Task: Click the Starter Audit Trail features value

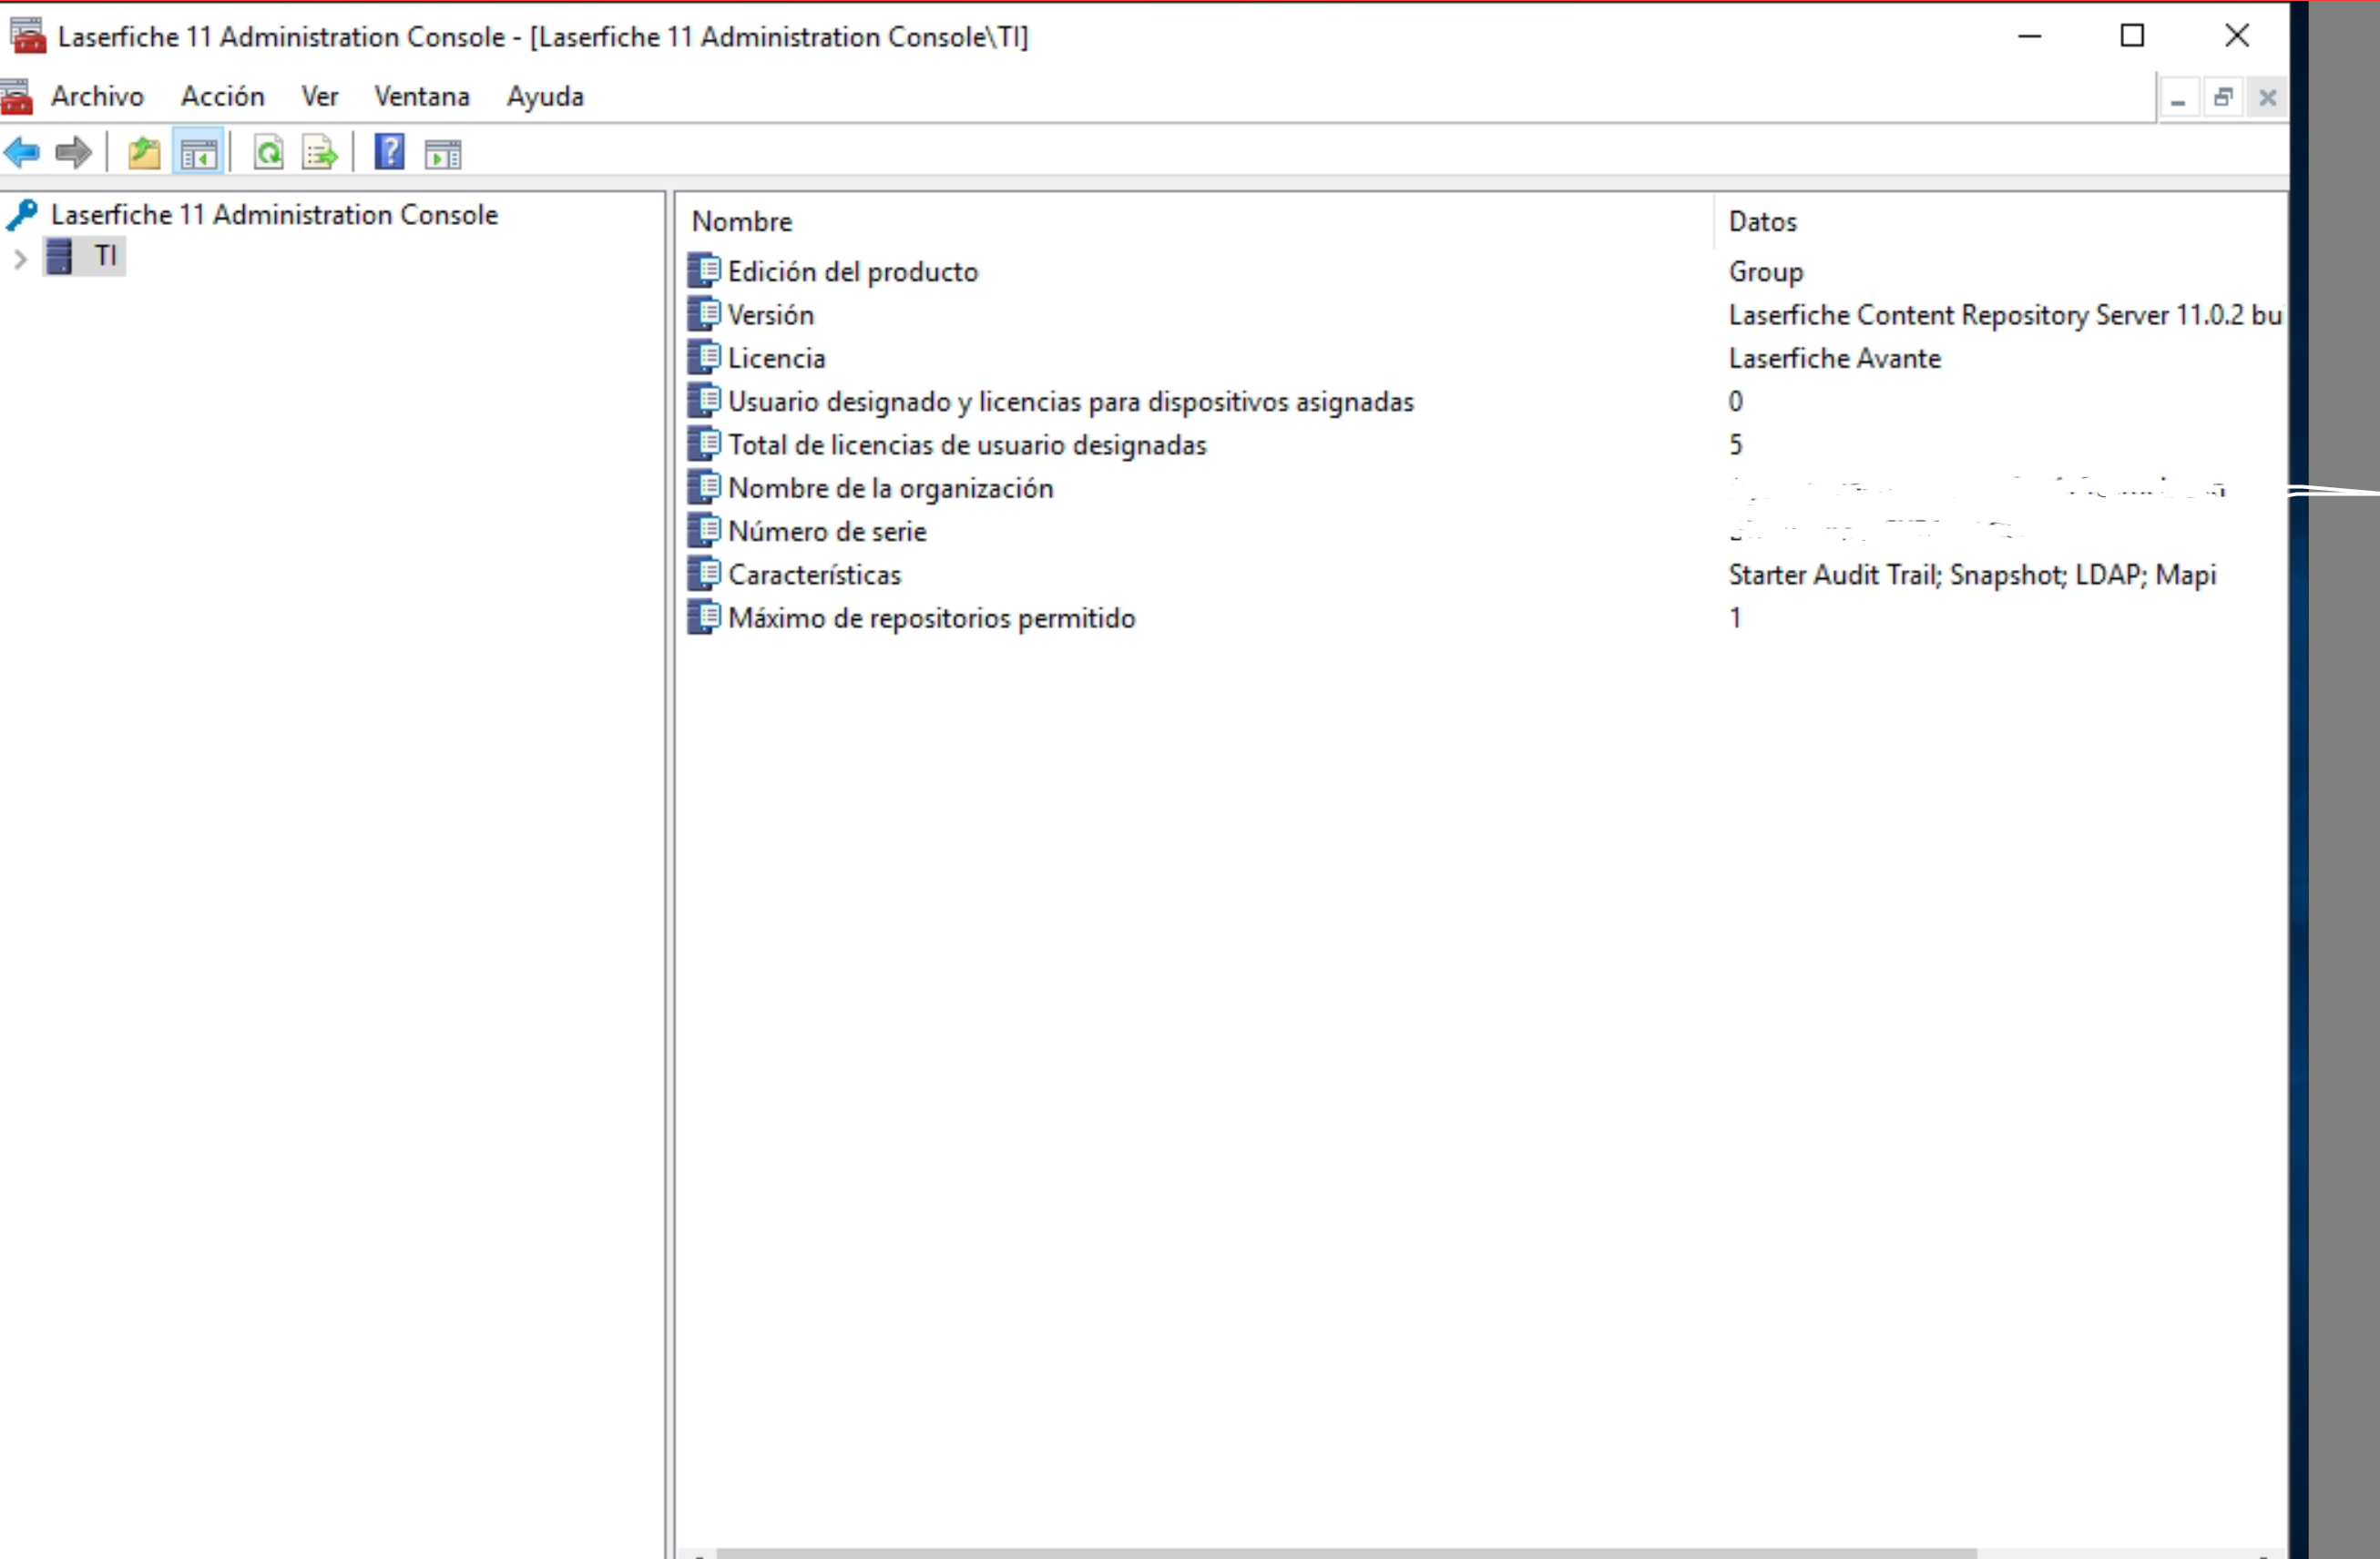Action: pos(1972,574)
